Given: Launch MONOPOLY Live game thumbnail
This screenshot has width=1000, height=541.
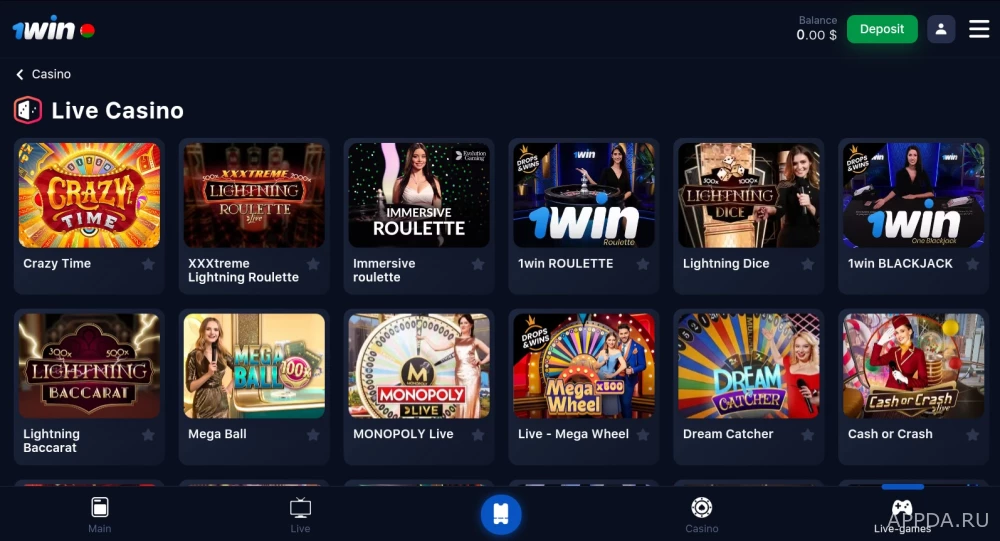Looking at the screenshot, I should [419, 366].
